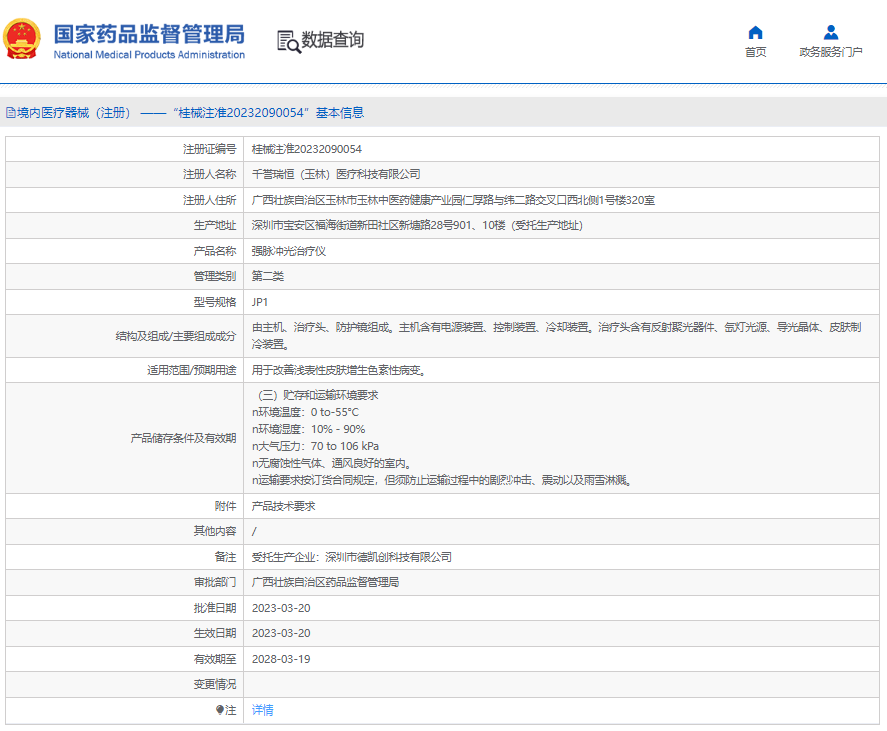Click the bulb icon beside 注
The image size is (887, 731).
click(219, 710)
